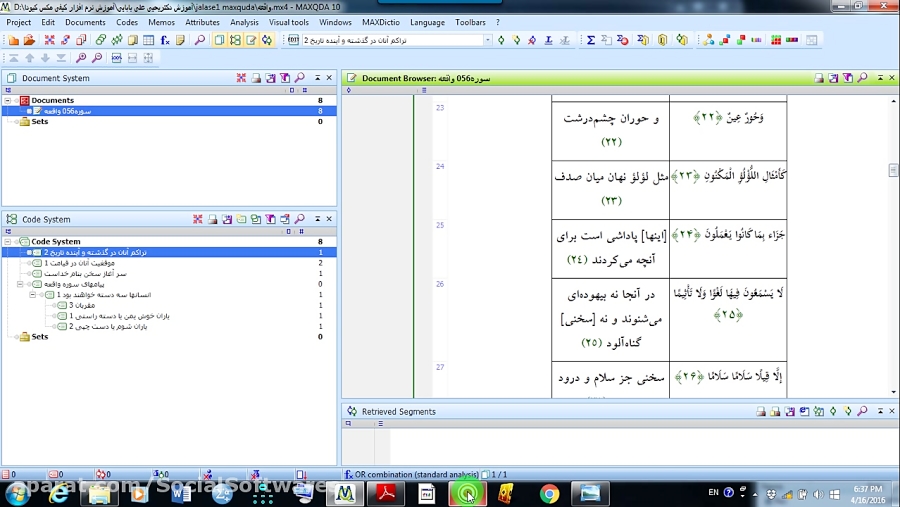This screenshot has height=507, width=900.
Task: Toggle the Document System window icon
Action: coord(219,40)
